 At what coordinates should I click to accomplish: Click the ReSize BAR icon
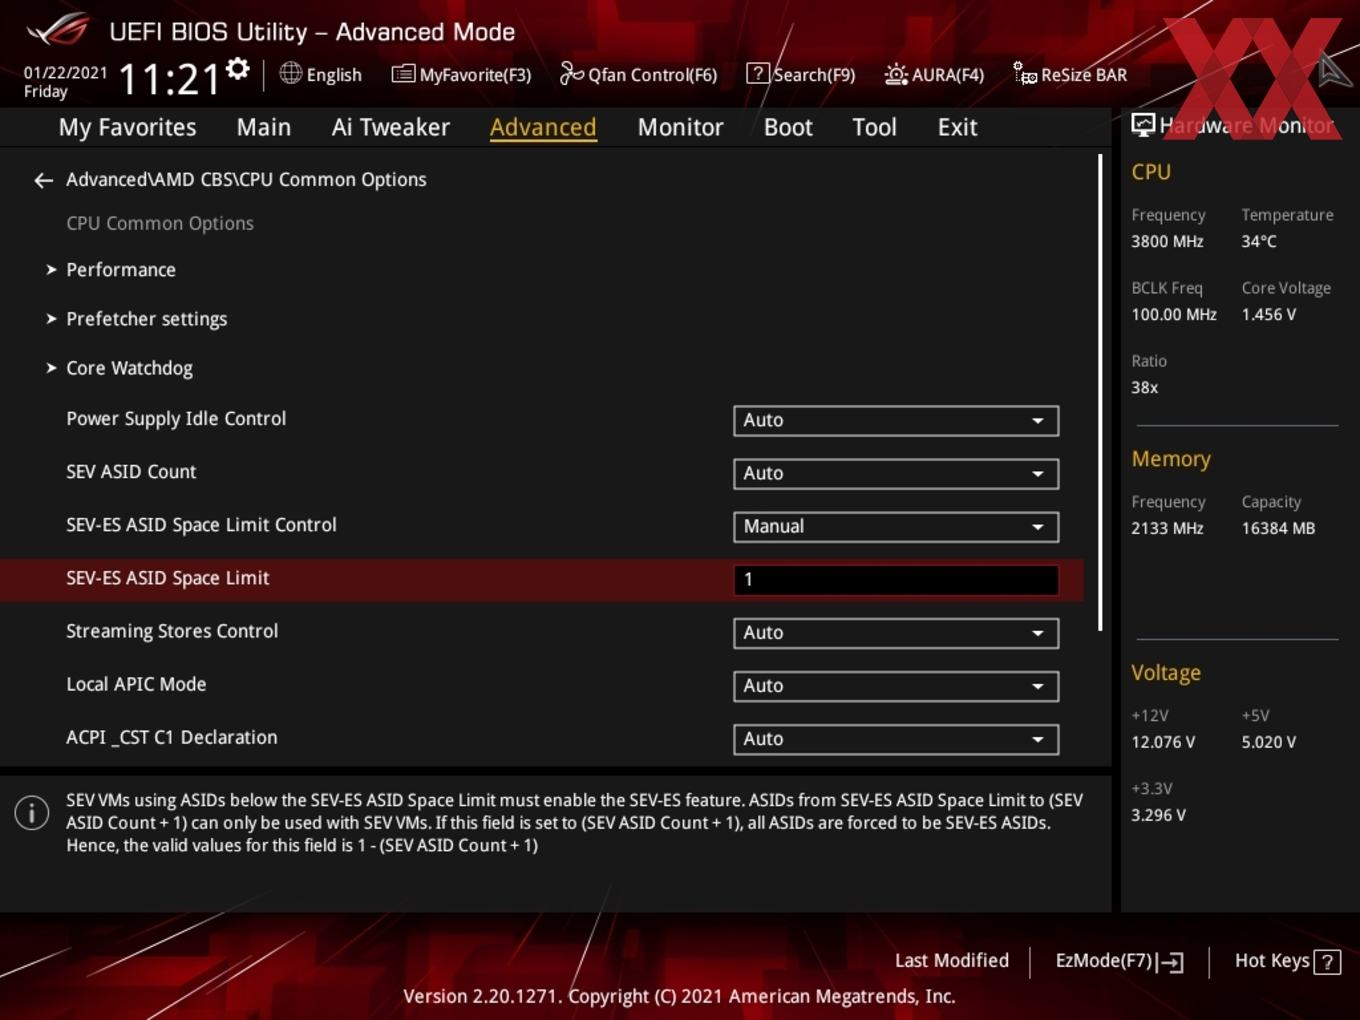(x=1025, y=73)
